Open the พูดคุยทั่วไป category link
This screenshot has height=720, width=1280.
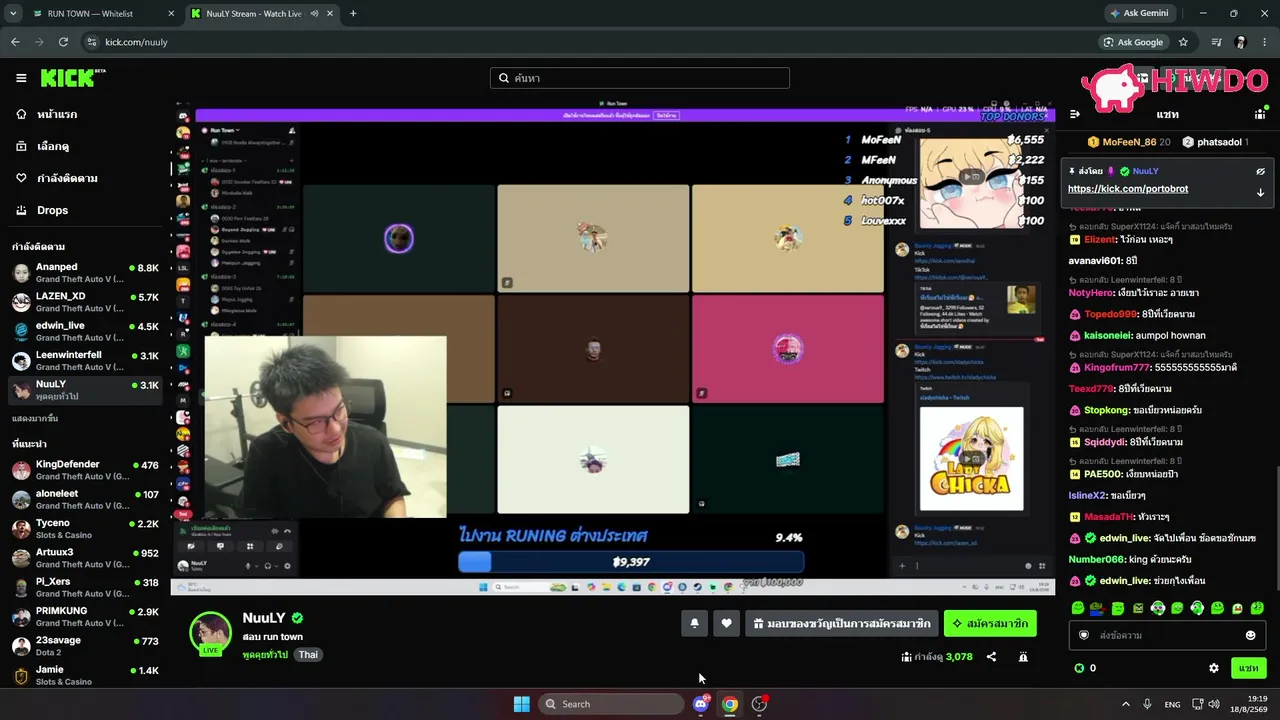pos(265,655)
